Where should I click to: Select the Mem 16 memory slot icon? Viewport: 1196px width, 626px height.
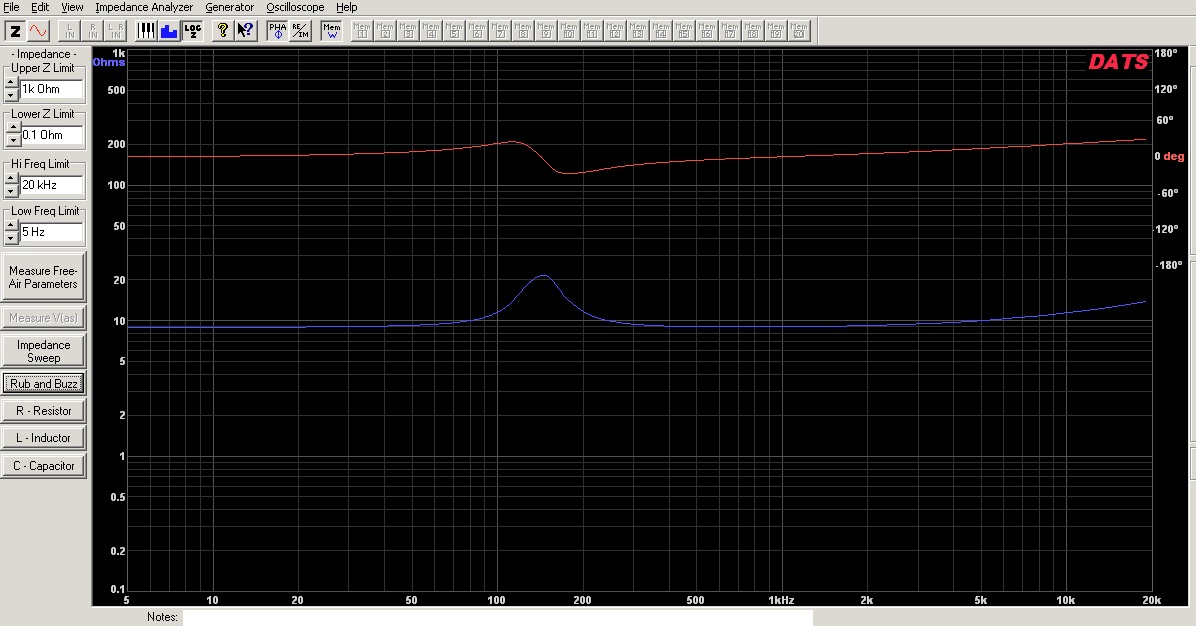coord(707,31)
